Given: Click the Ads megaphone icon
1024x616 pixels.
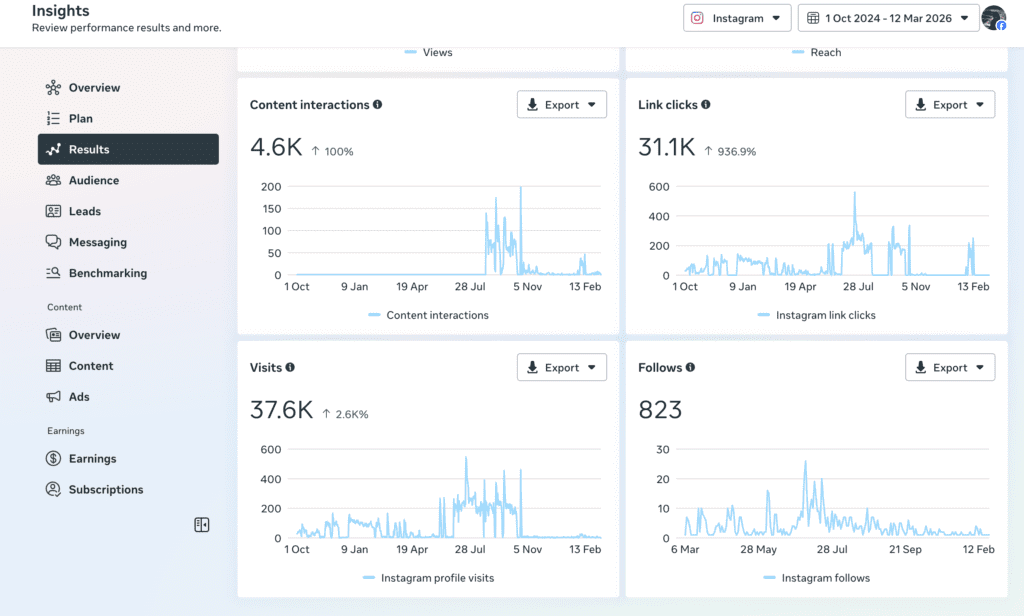Looking at the screenshot, I should coord(54,397).
